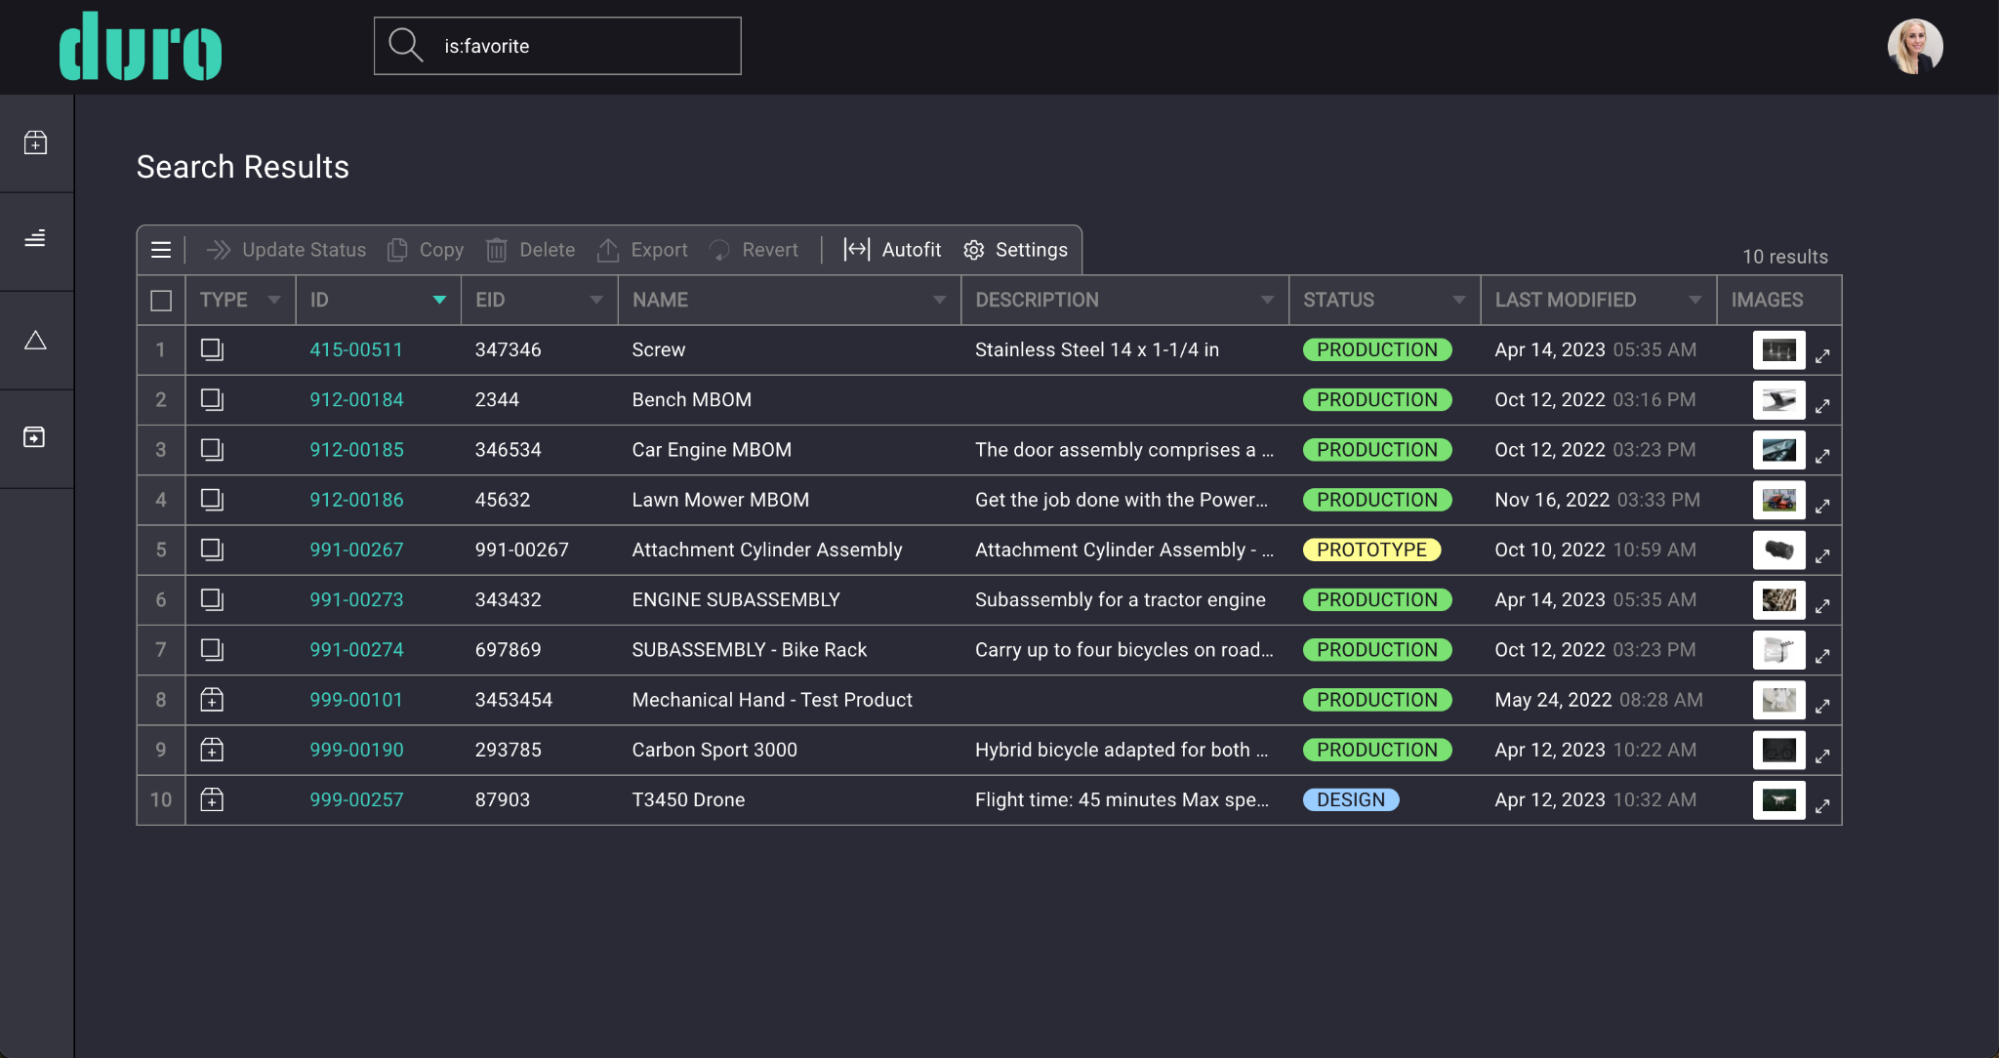The width and height of the screenshot is (1999, 1059).
Task: Expand the image for the Screw row
Action: 1822,355
